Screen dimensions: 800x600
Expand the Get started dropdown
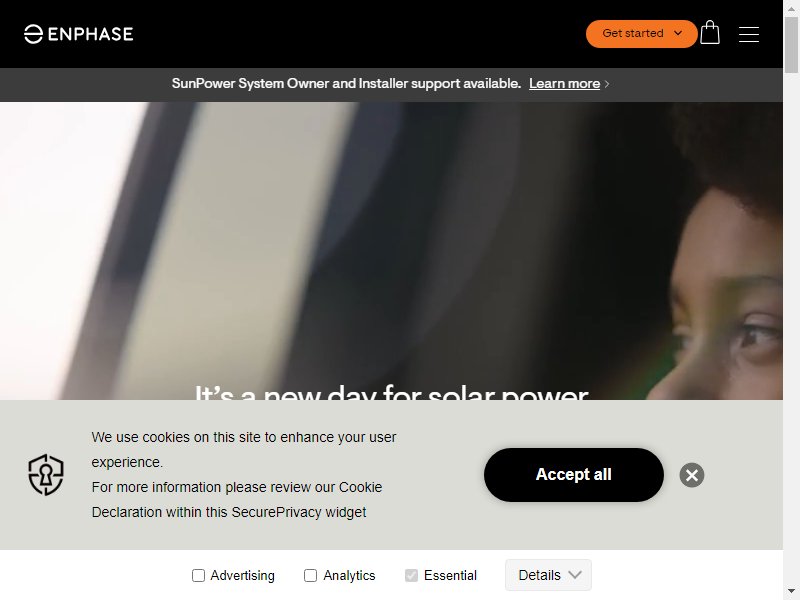point(641,34)
